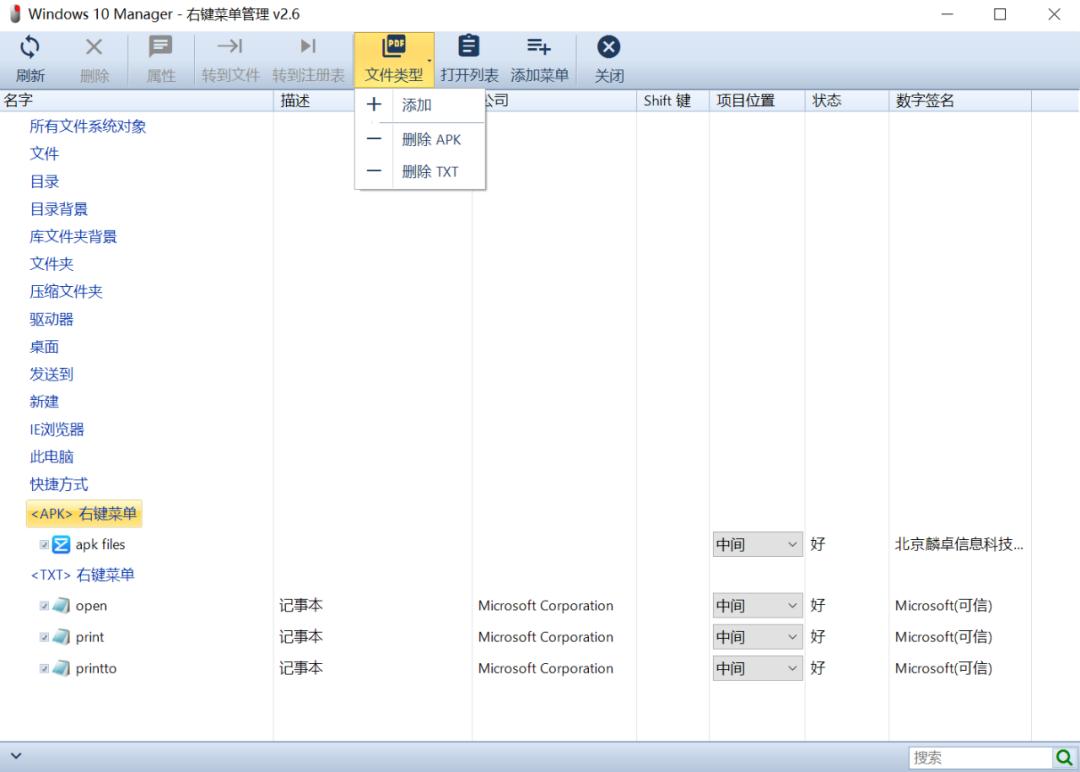The height and width of the screenshot is (772, 1080).
Task: Select the <APK> 右键菜单 group
Action: [84, 514]
